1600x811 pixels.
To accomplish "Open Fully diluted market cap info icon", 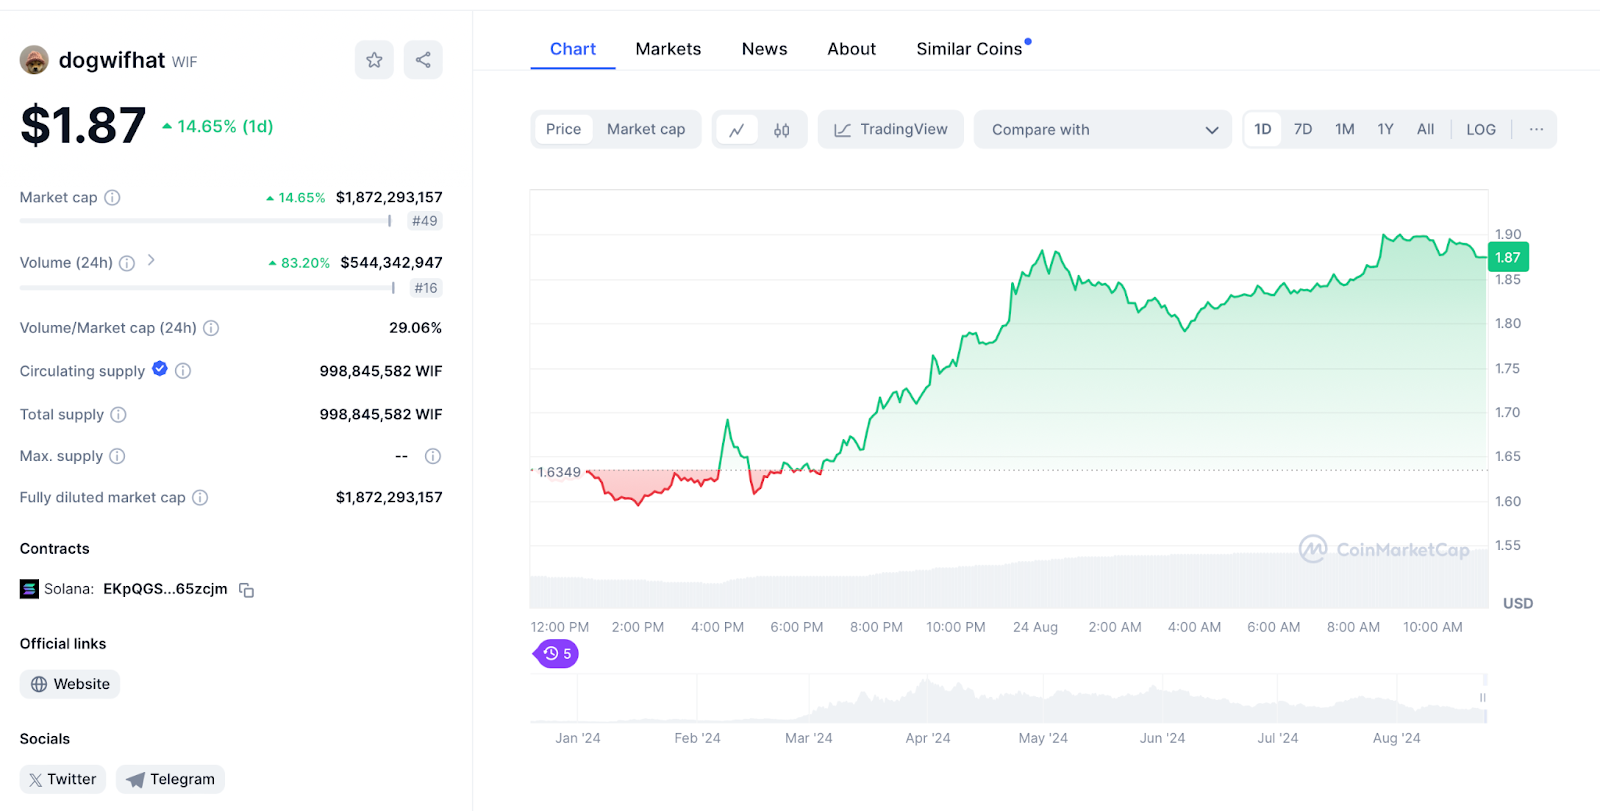I will tap(200, 498).
